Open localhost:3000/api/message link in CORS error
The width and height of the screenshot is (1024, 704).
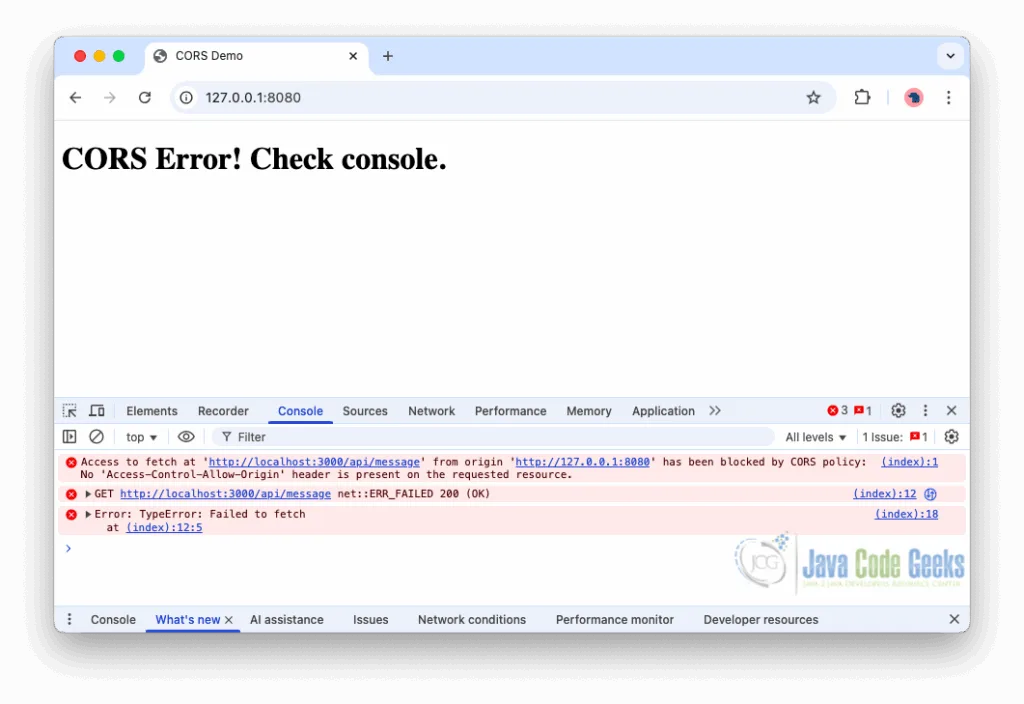click(x=314, y=462)
